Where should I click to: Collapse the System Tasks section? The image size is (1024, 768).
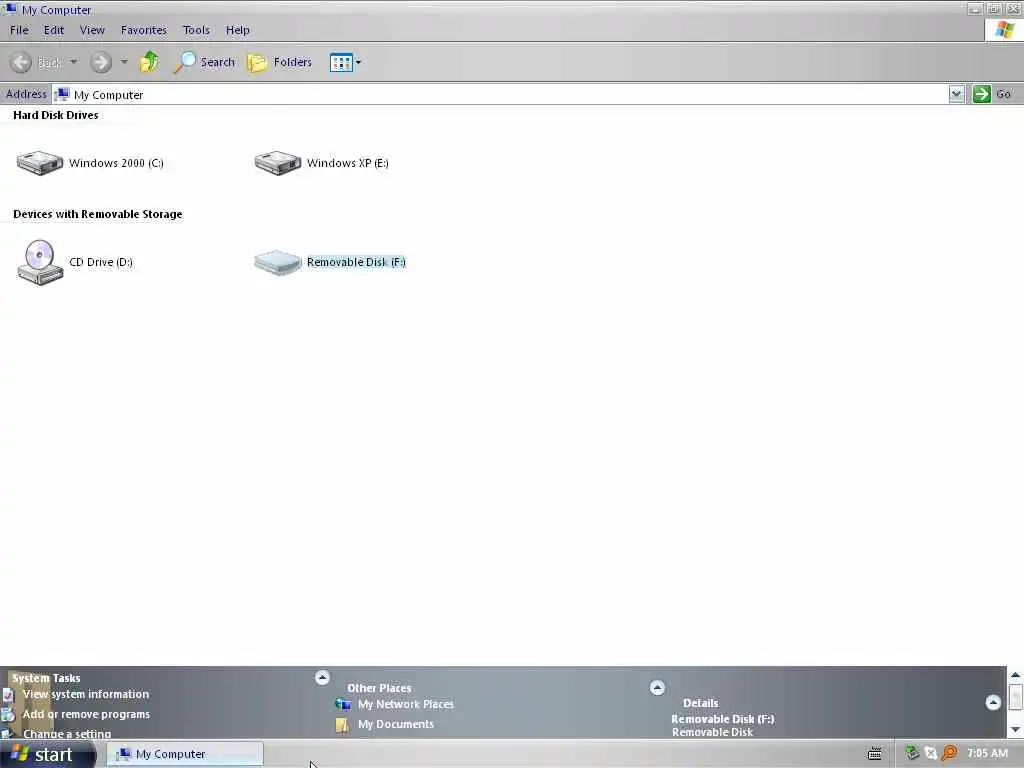[322, 677]
